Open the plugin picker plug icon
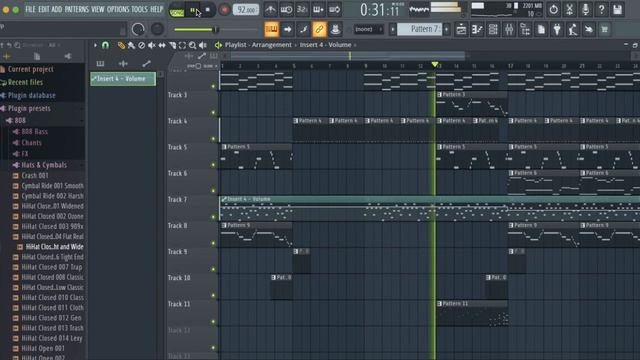This screenshot has width=640, height=360. click(x=557, y=29)
